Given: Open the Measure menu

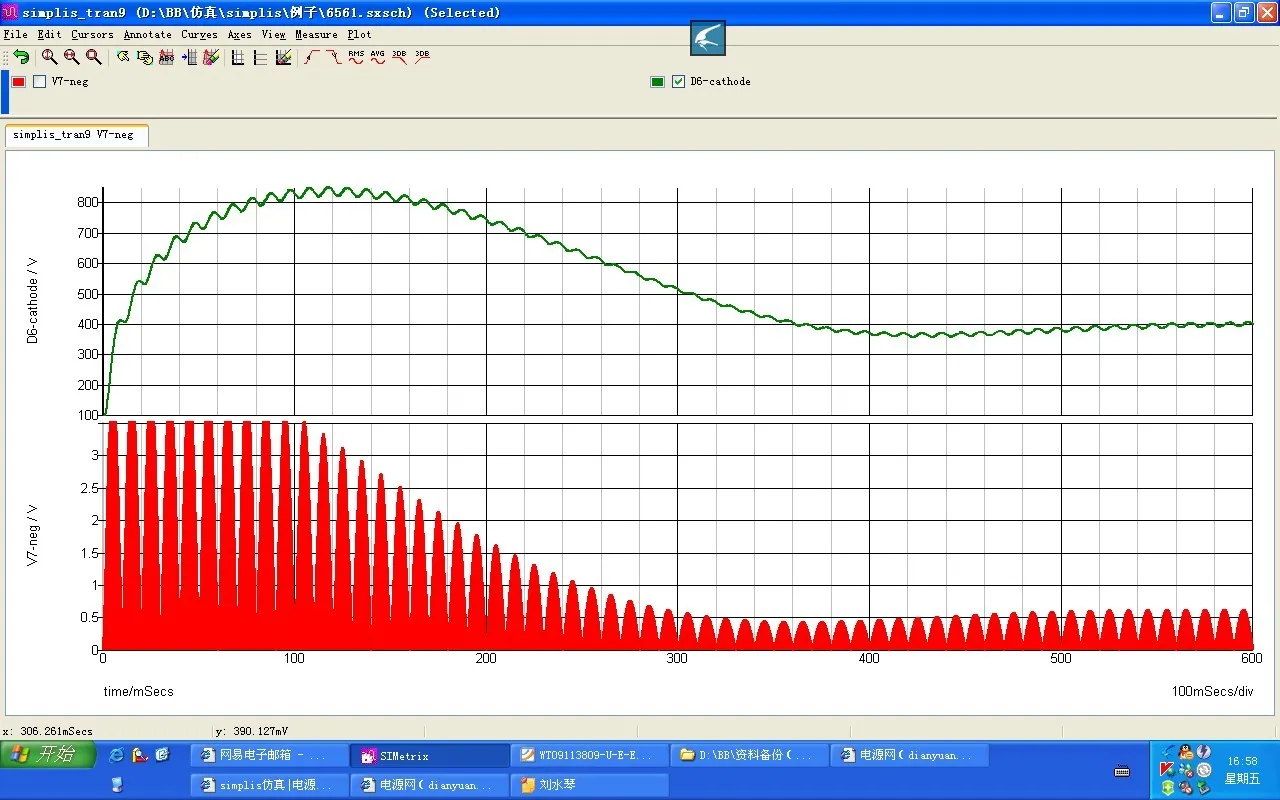Looking at the screenshot, I should coord(316,34).
